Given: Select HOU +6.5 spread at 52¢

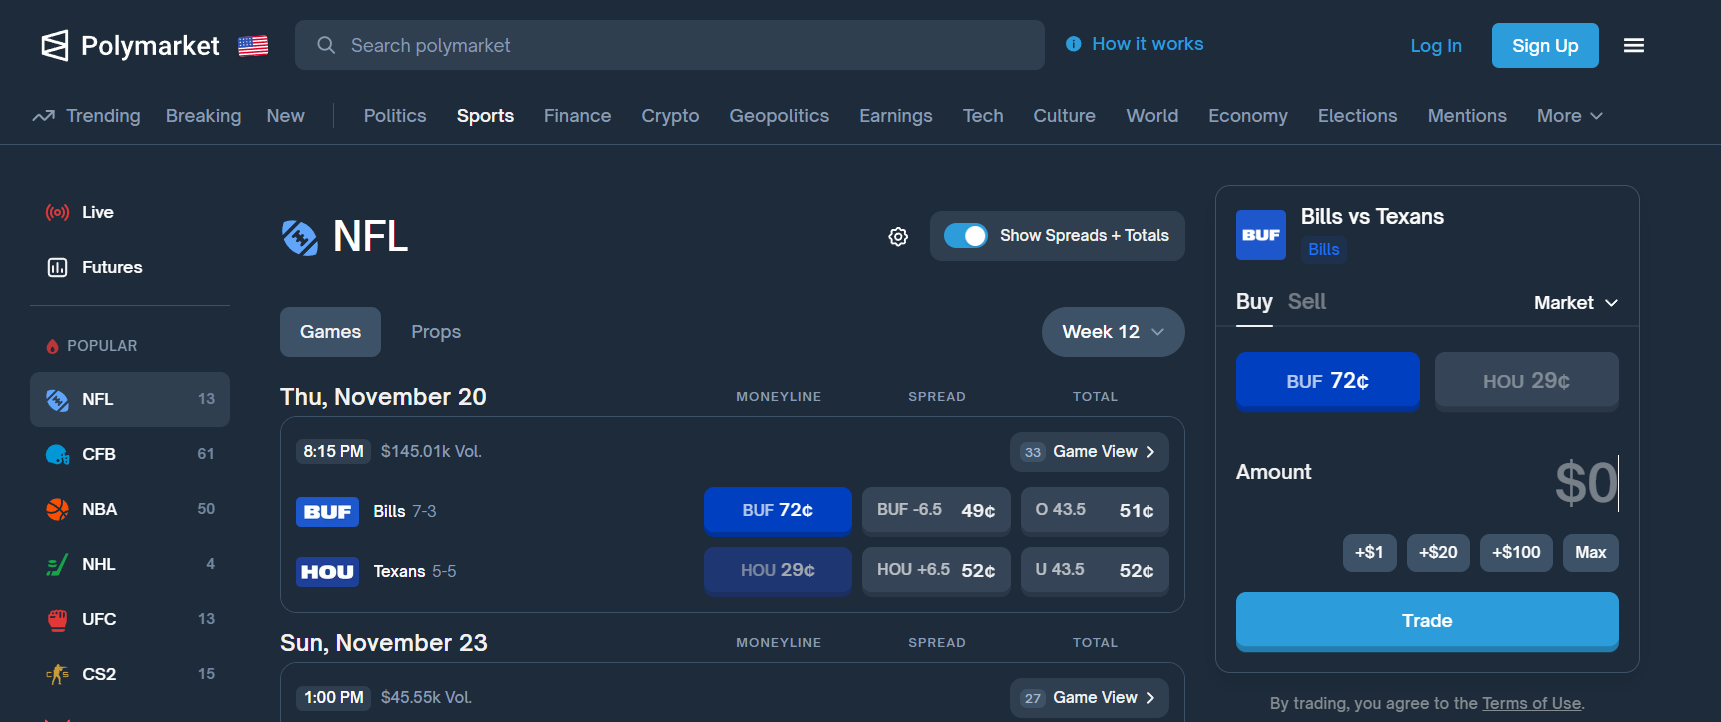Looking at the screenshot, I should 936,571.
